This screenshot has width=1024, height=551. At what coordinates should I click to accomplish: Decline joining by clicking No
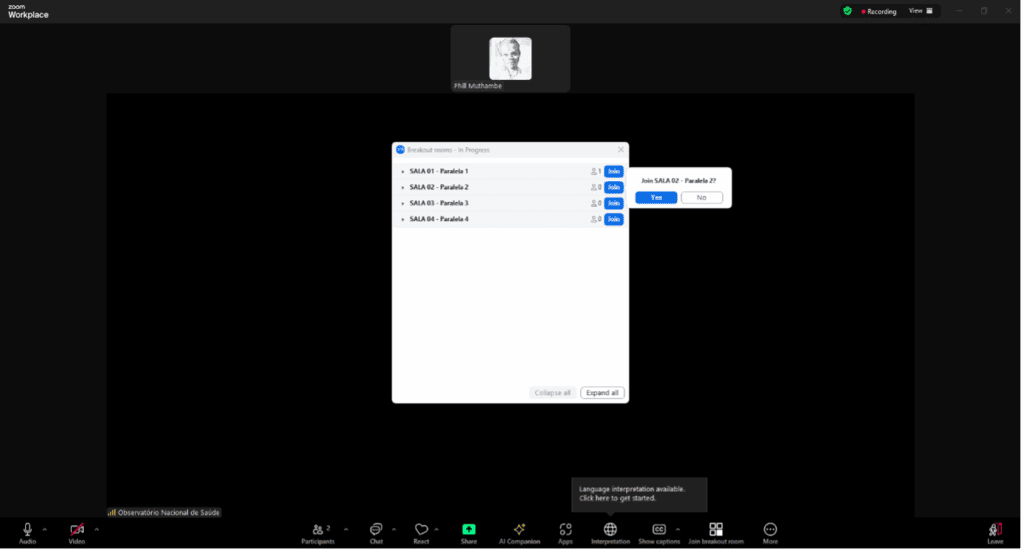(702, 197)
